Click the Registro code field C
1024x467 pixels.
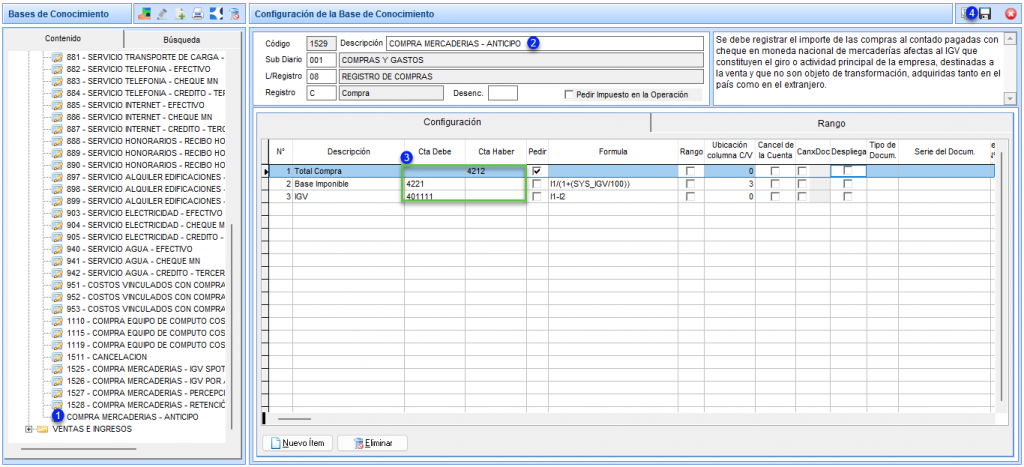coord(321,93)
